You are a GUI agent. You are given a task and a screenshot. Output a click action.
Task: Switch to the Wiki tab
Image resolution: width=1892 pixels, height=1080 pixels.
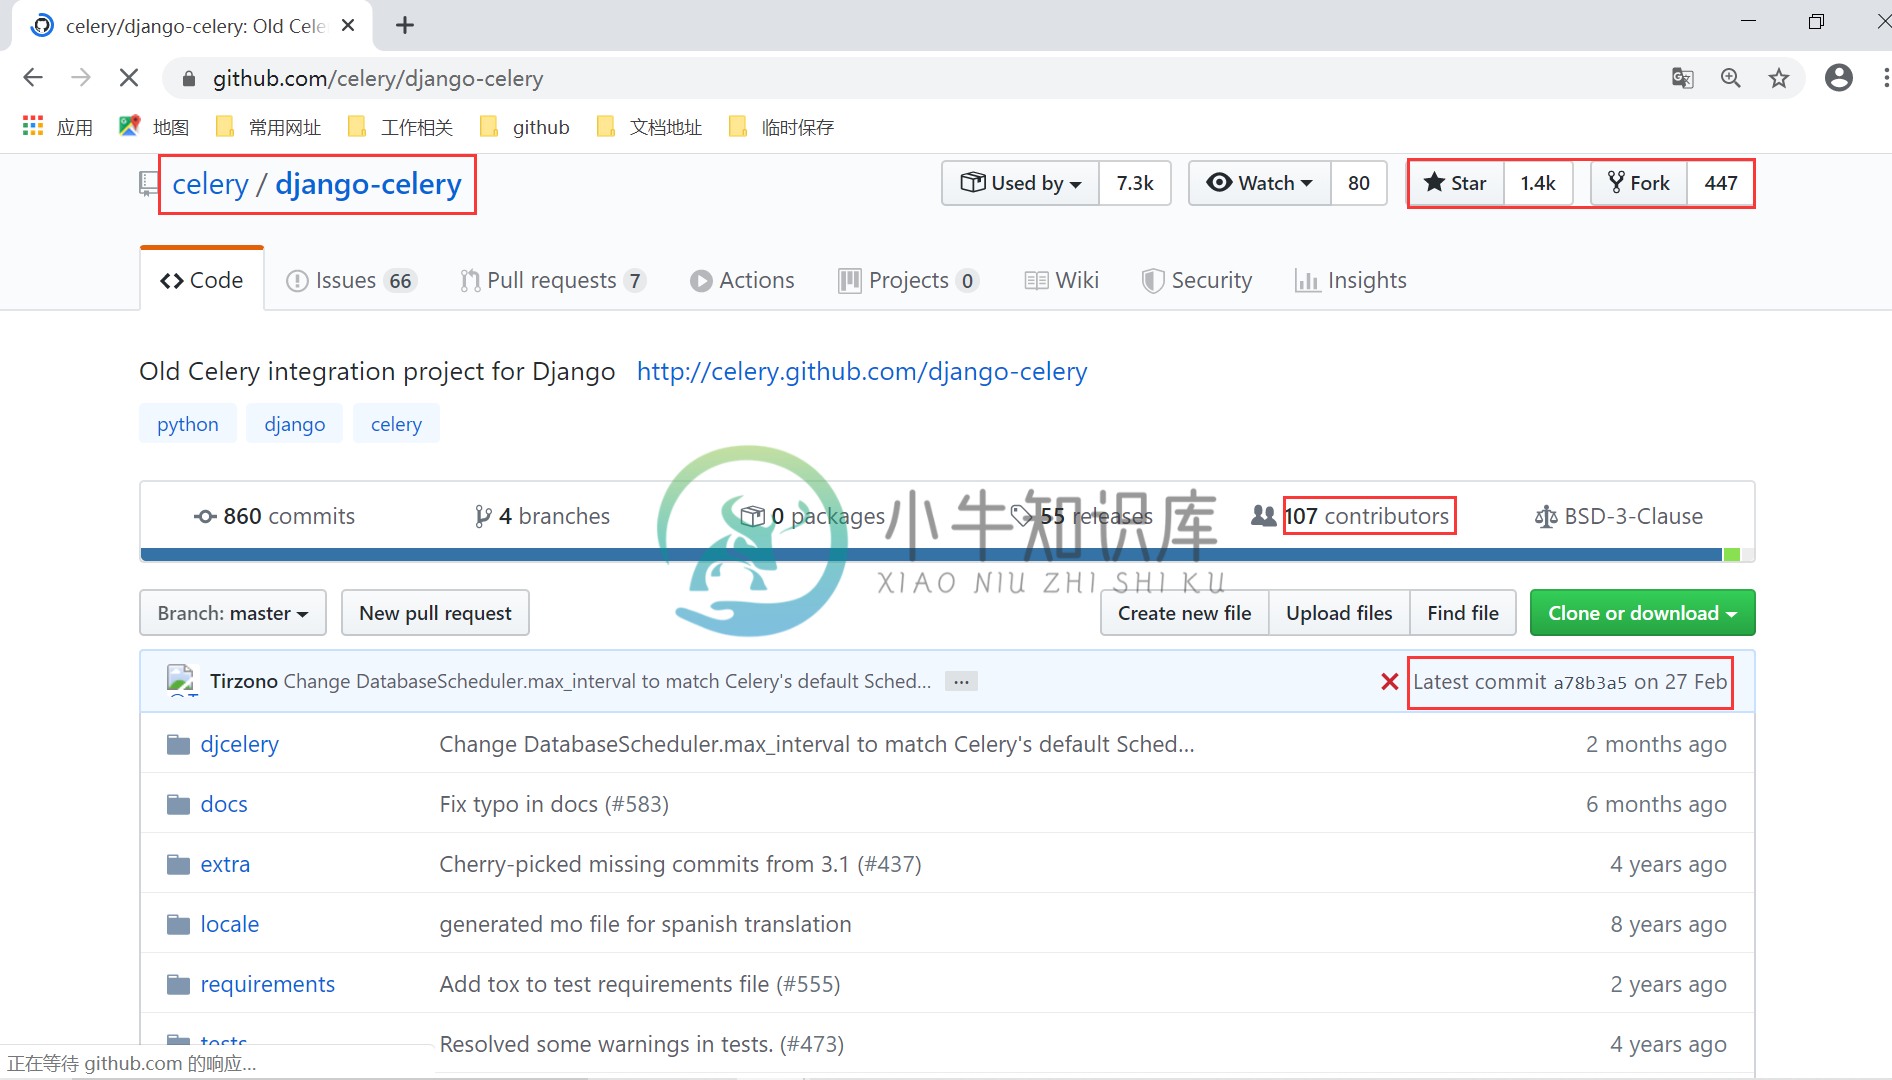(1062, 280)
